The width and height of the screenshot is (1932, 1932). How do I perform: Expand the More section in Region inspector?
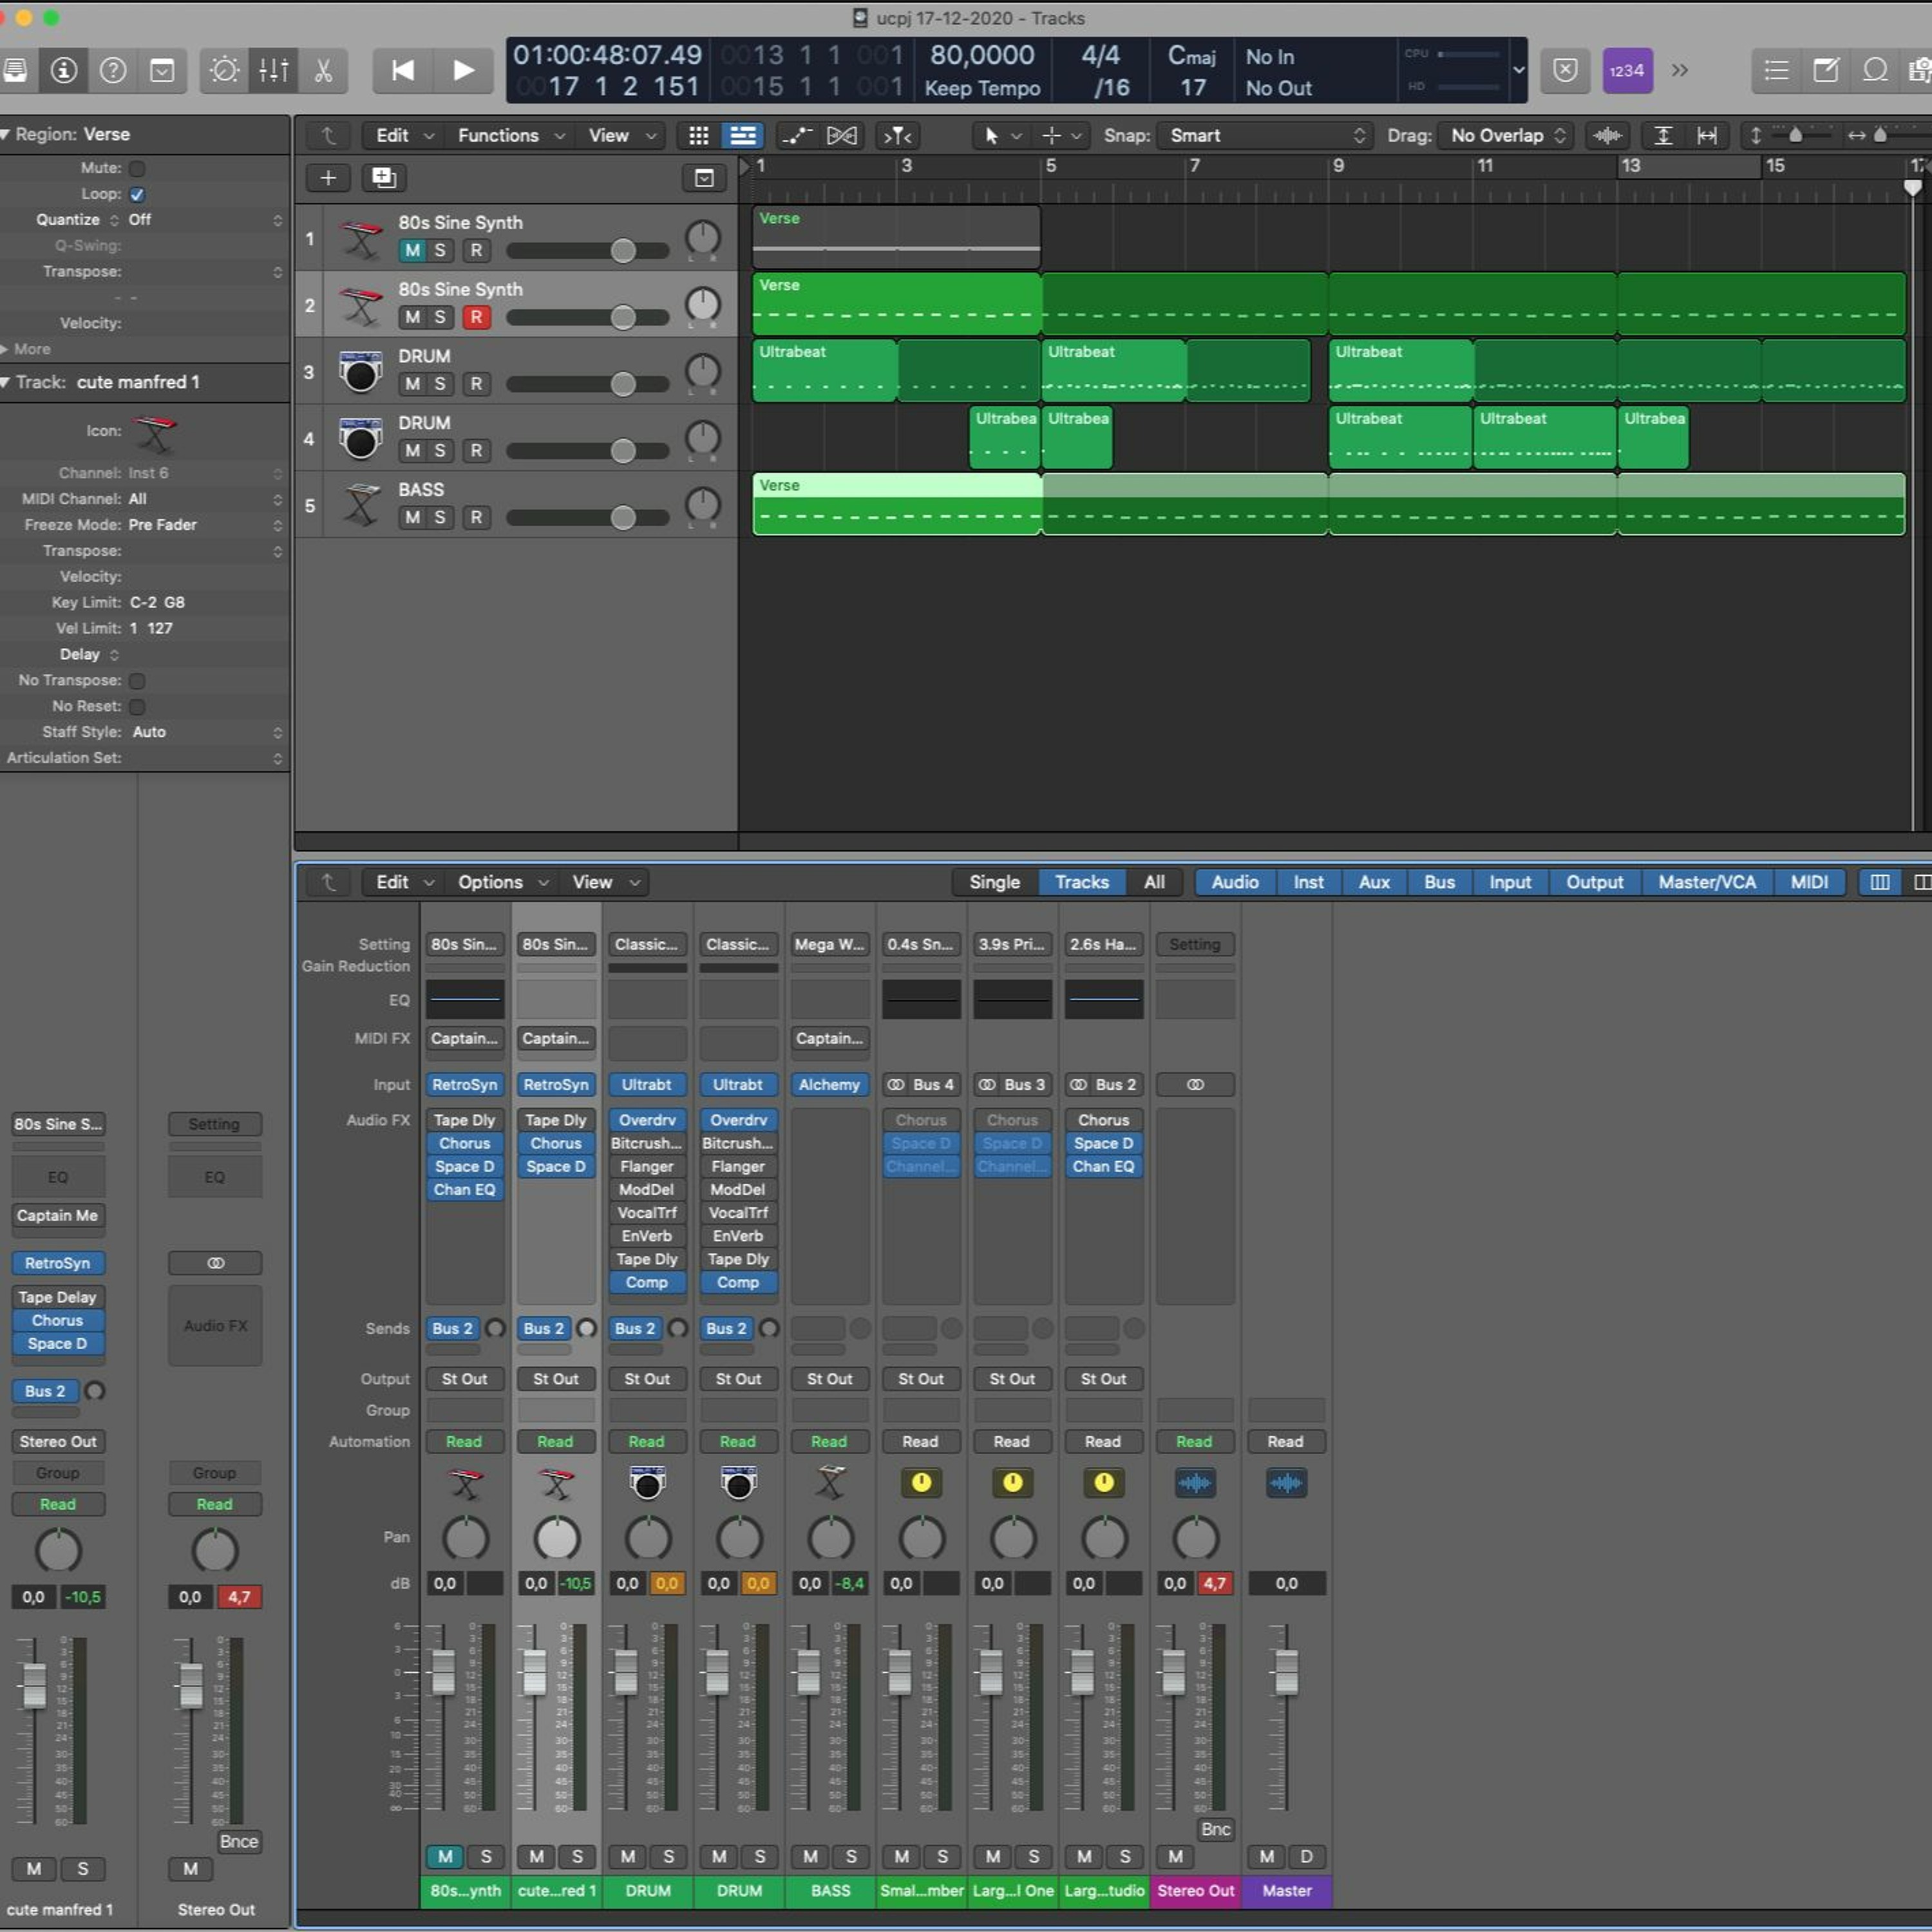tap(26, 349)
